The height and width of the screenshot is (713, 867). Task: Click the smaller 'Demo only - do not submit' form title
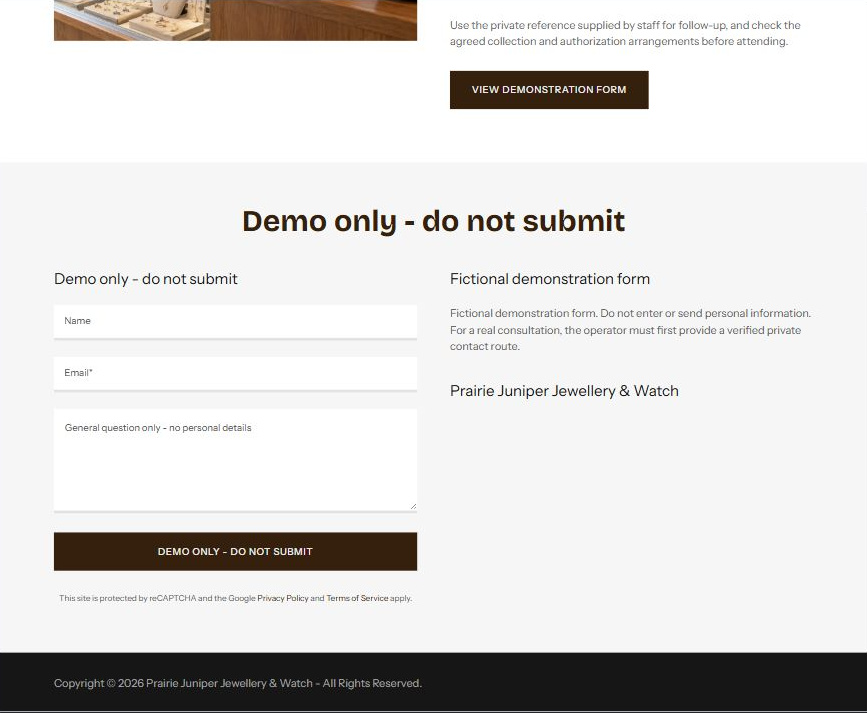pos(145,279)
